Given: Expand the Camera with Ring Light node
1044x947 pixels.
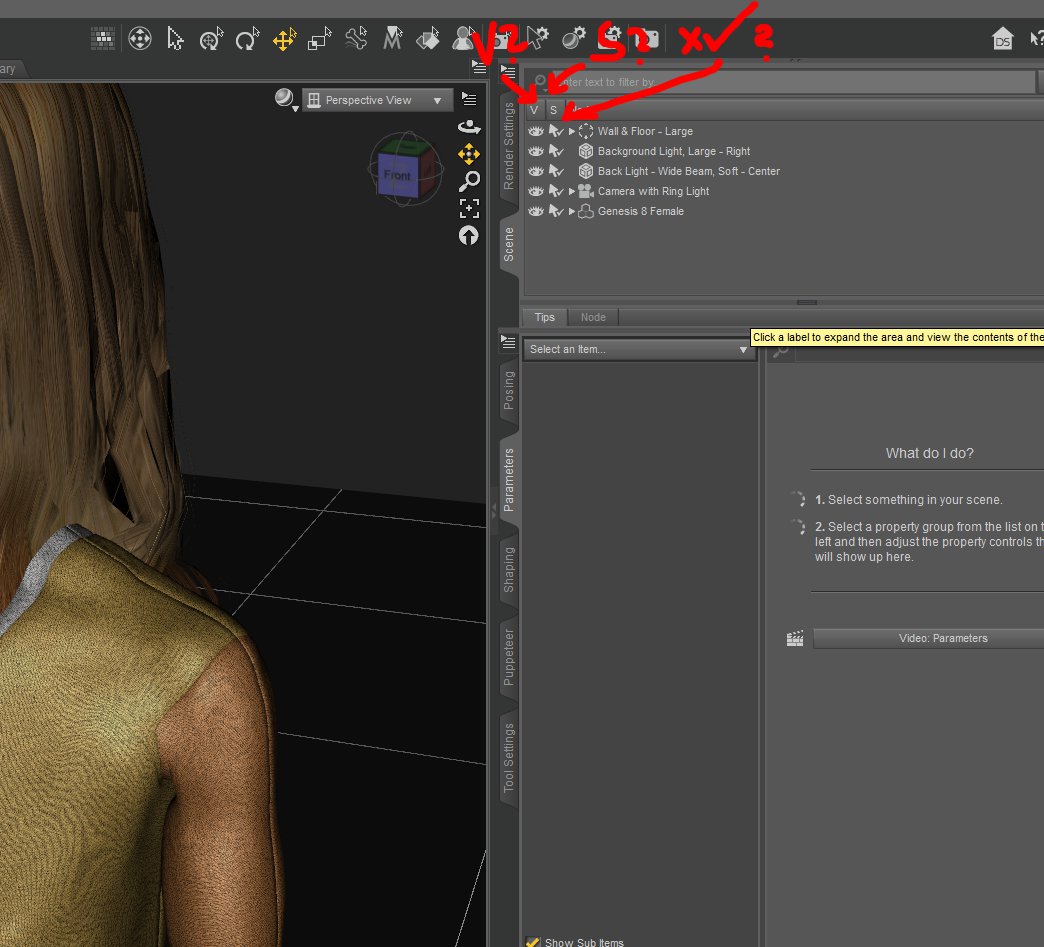Looking at the screenshot, I should (x=571, y=191).
